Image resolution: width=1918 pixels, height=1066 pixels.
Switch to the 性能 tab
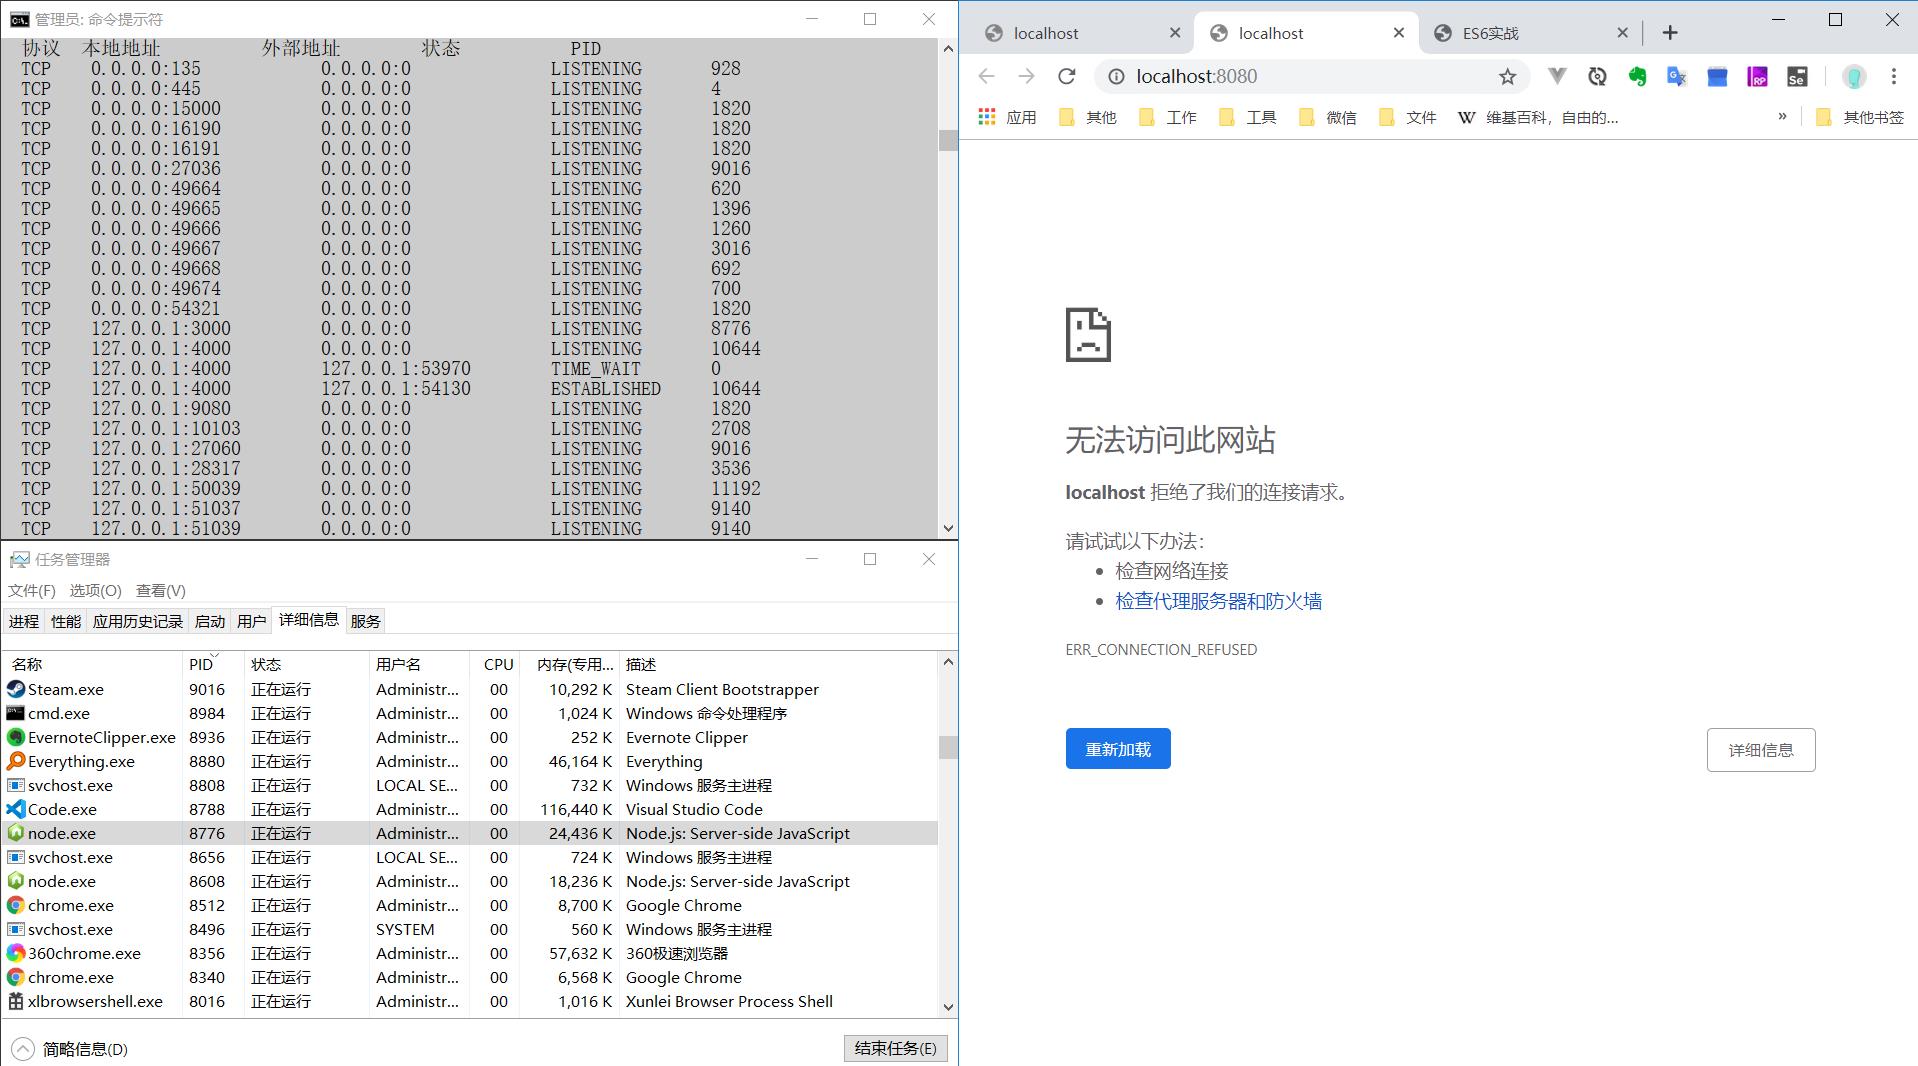66,621
